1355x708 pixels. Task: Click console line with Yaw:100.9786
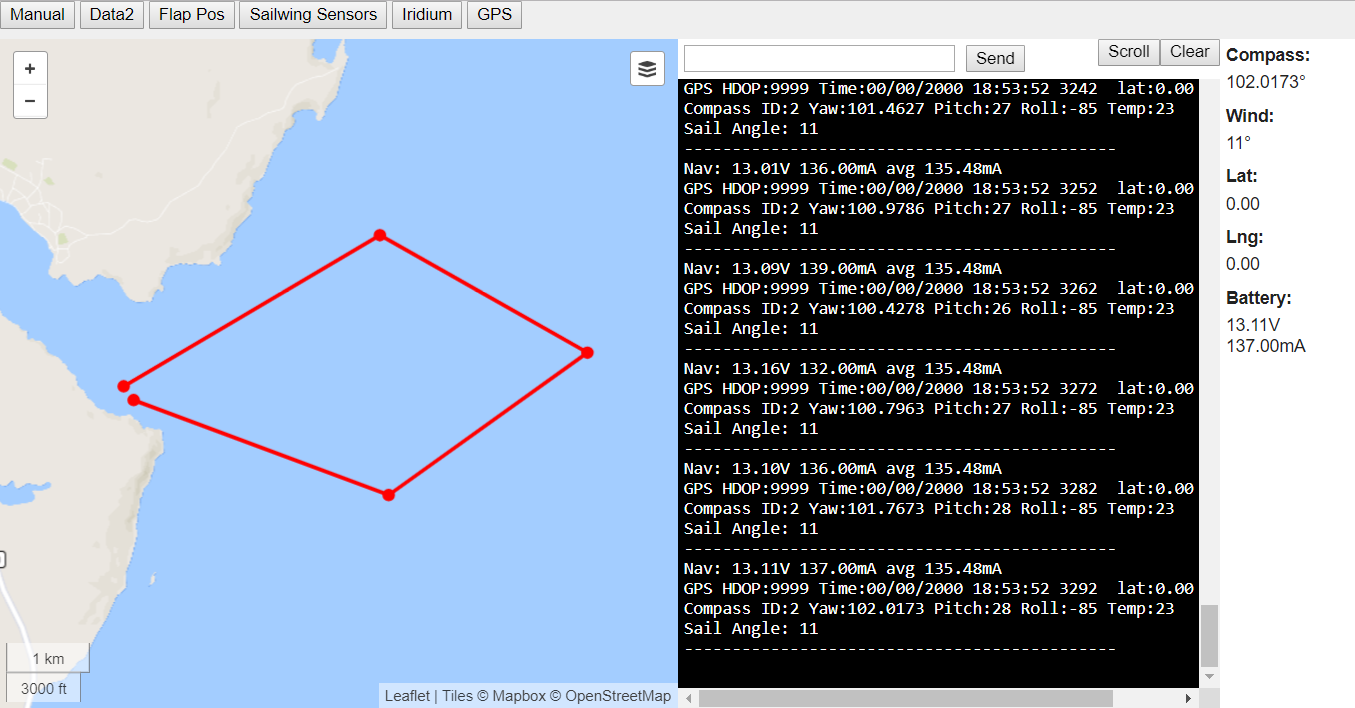(929, 208)
